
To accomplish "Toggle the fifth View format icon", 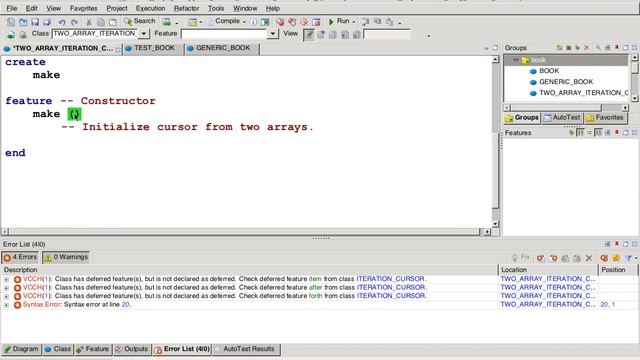I will (356, 35).
